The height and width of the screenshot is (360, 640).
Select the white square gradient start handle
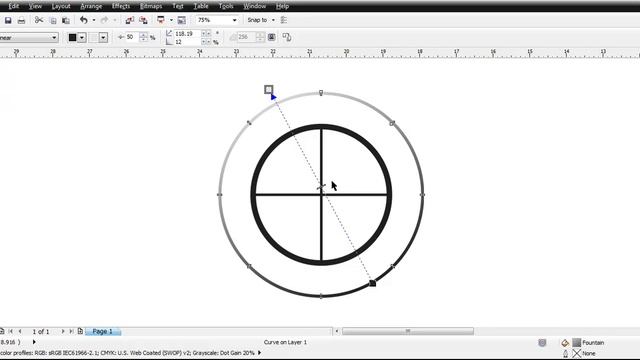[268, 89]
